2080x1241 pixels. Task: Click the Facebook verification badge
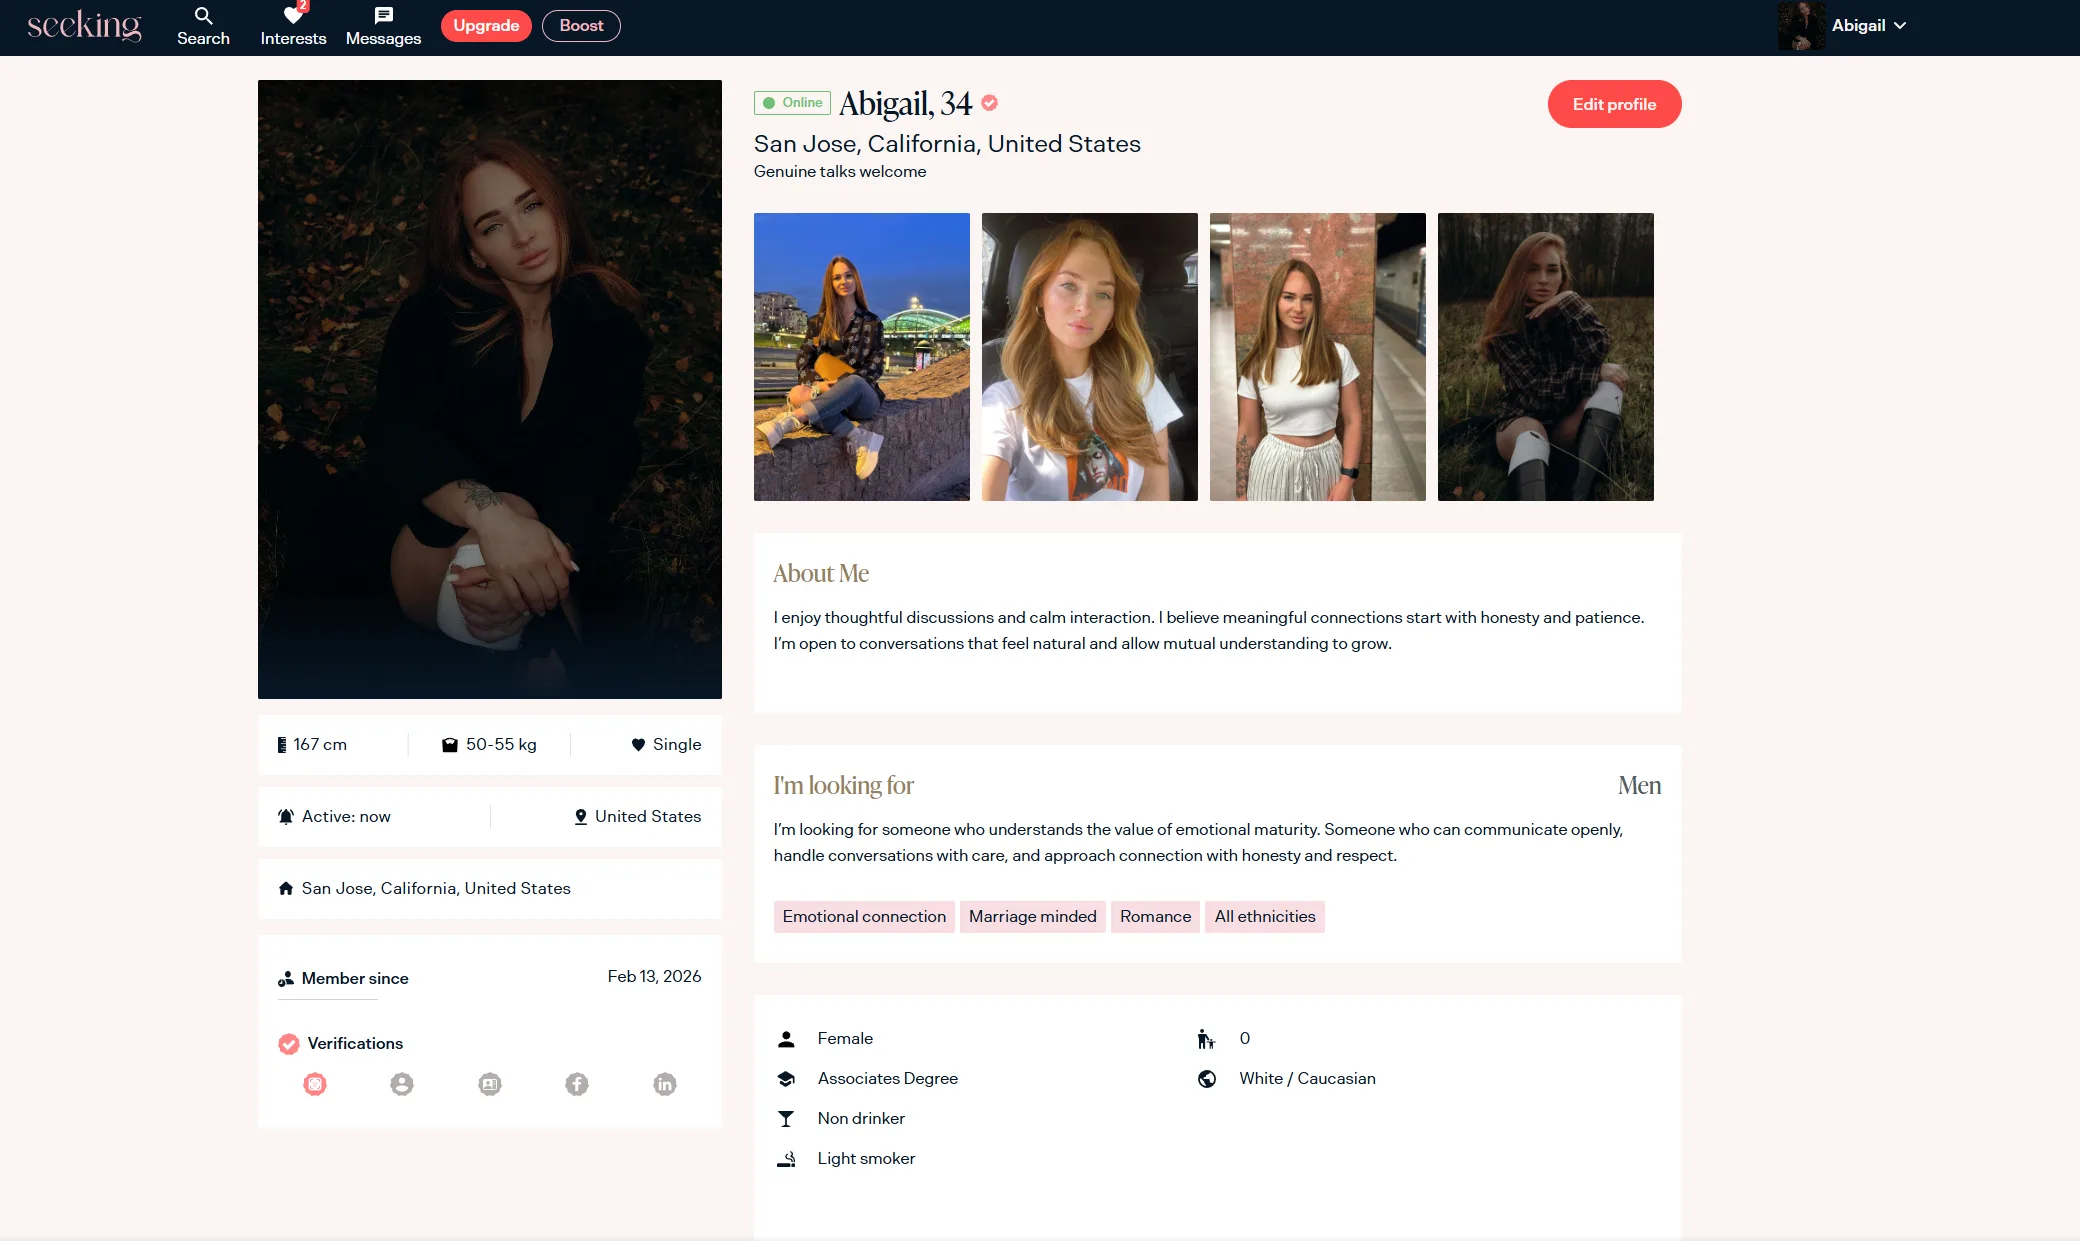coord(577,1084)
